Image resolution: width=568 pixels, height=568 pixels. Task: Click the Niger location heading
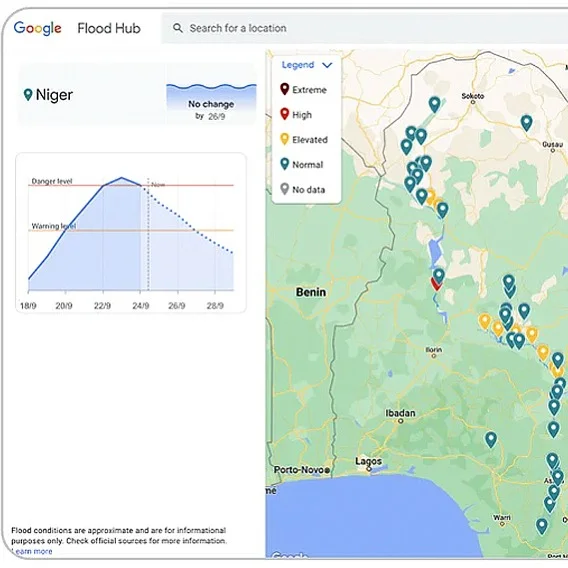click(x=54, y=95)
